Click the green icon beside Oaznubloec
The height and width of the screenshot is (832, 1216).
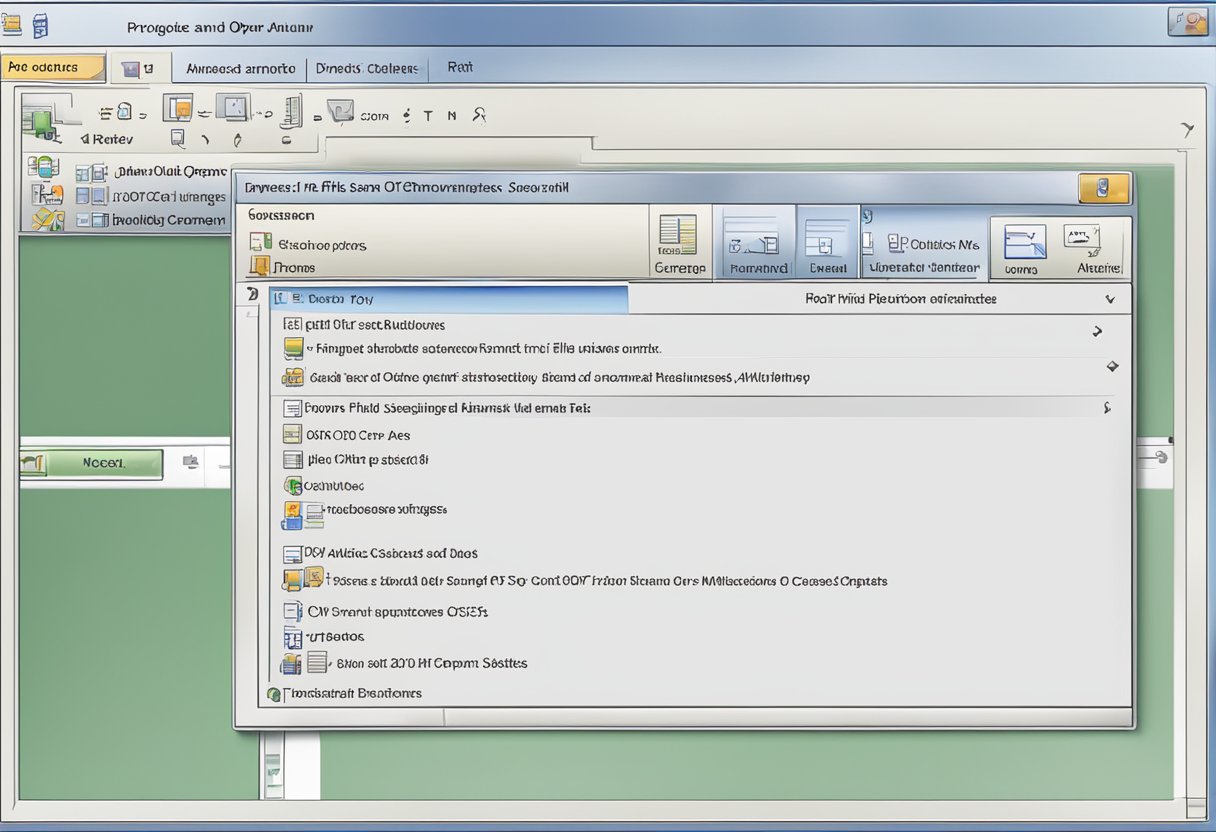click(x=293, y=485)
